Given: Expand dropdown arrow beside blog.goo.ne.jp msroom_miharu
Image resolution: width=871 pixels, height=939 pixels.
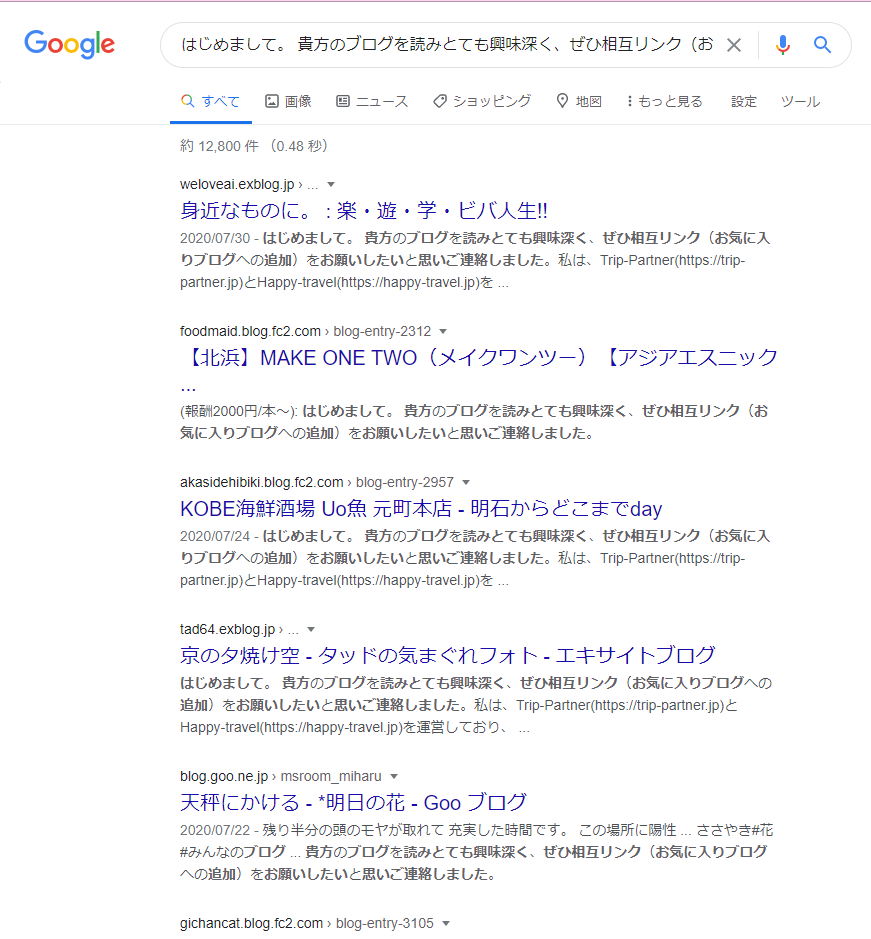Looking at the screenshot, I should pyautogui.click(x=394, y=777).
